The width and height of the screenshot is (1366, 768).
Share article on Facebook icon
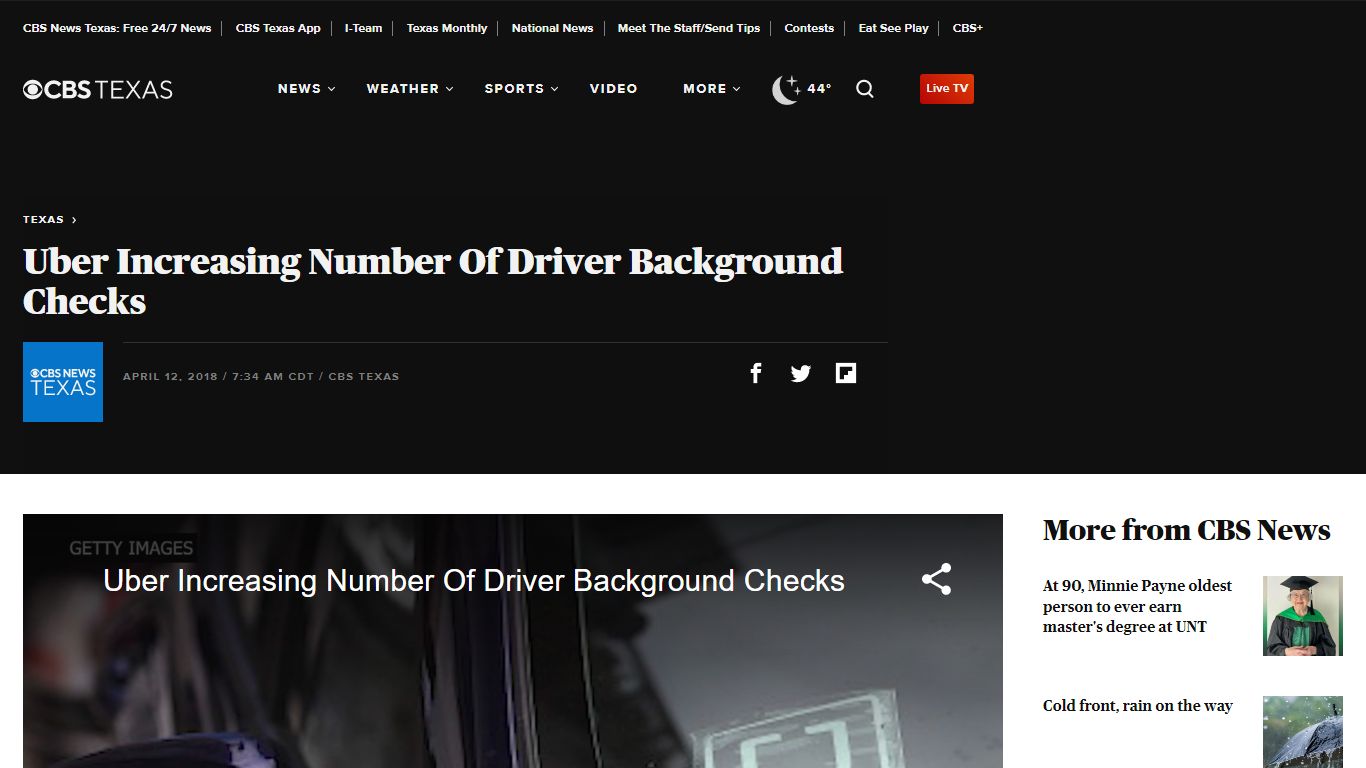756,373
